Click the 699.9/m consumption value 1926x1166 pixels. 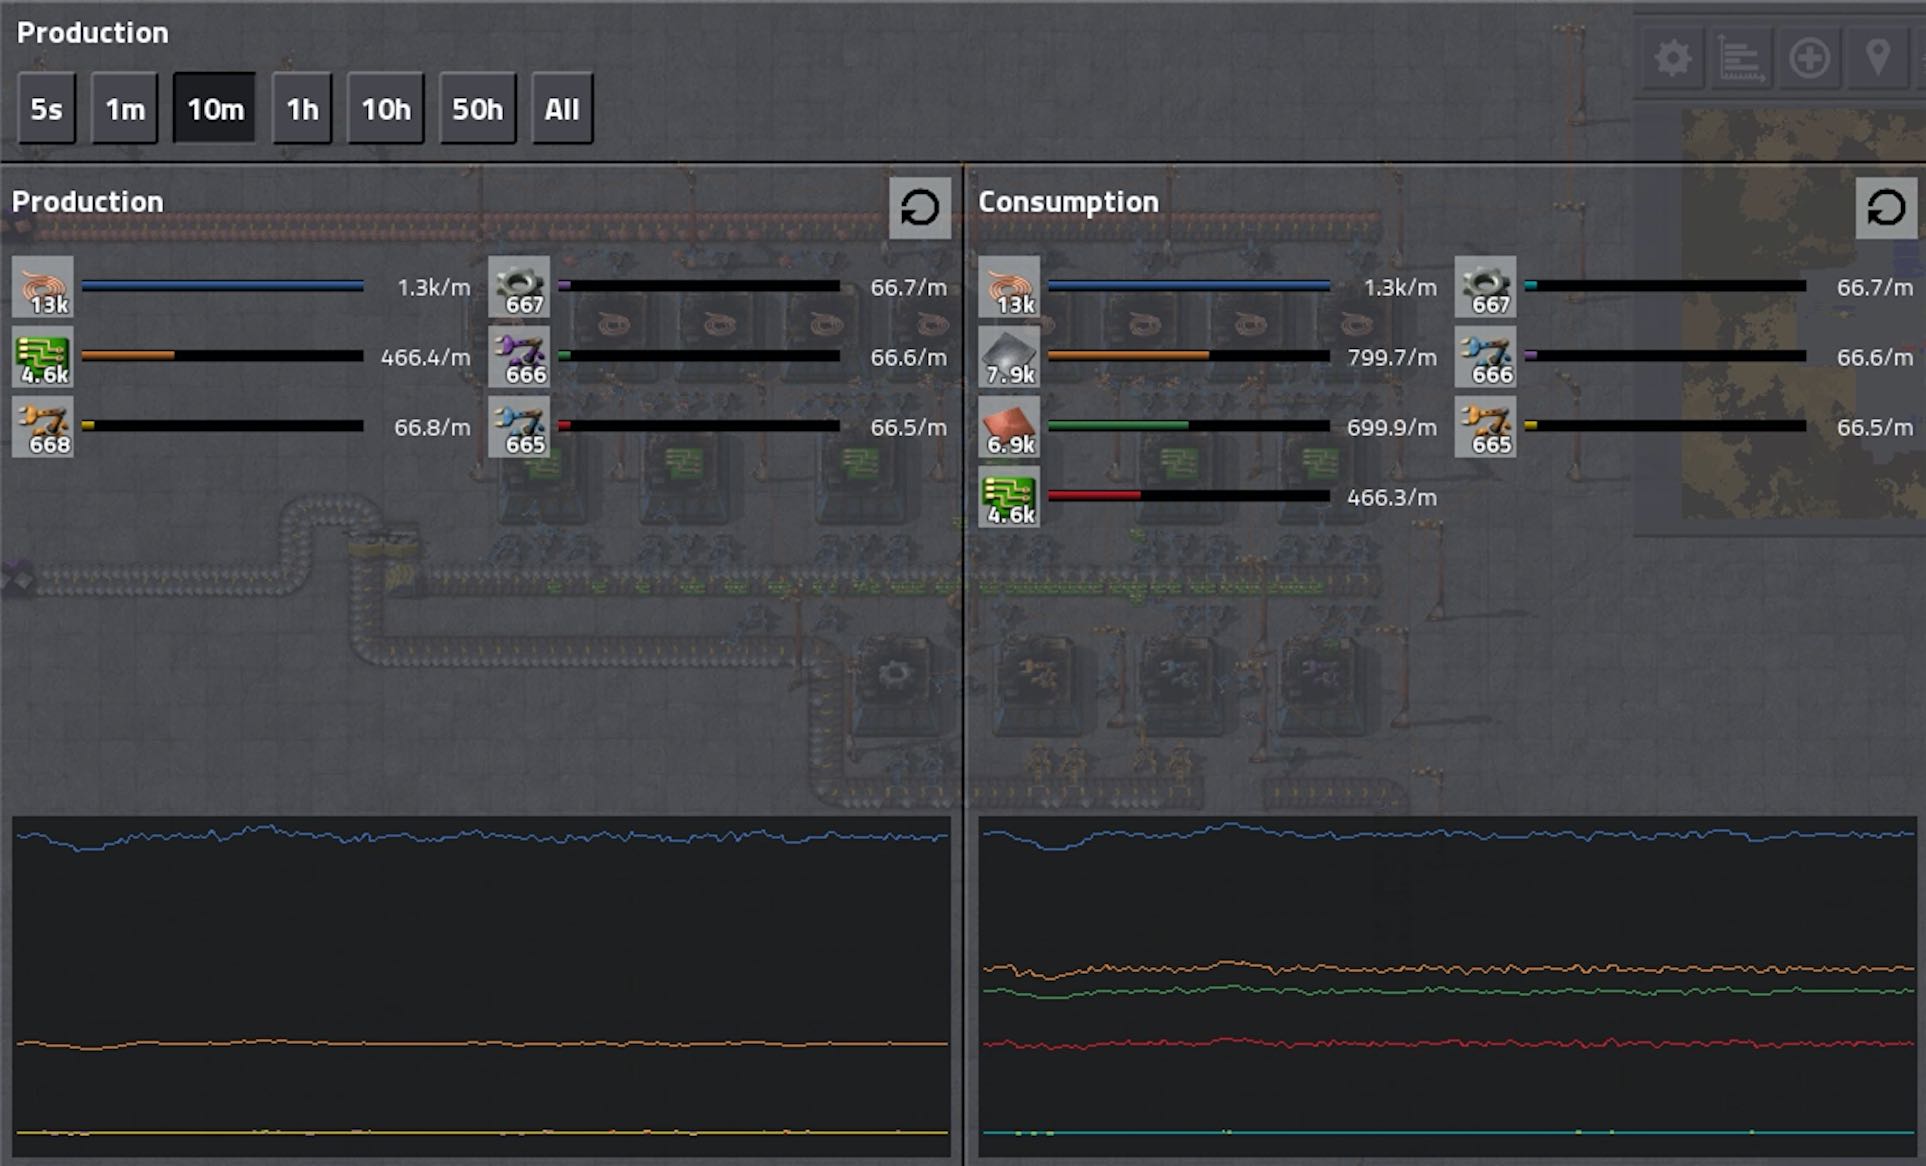click(1392, 427)
